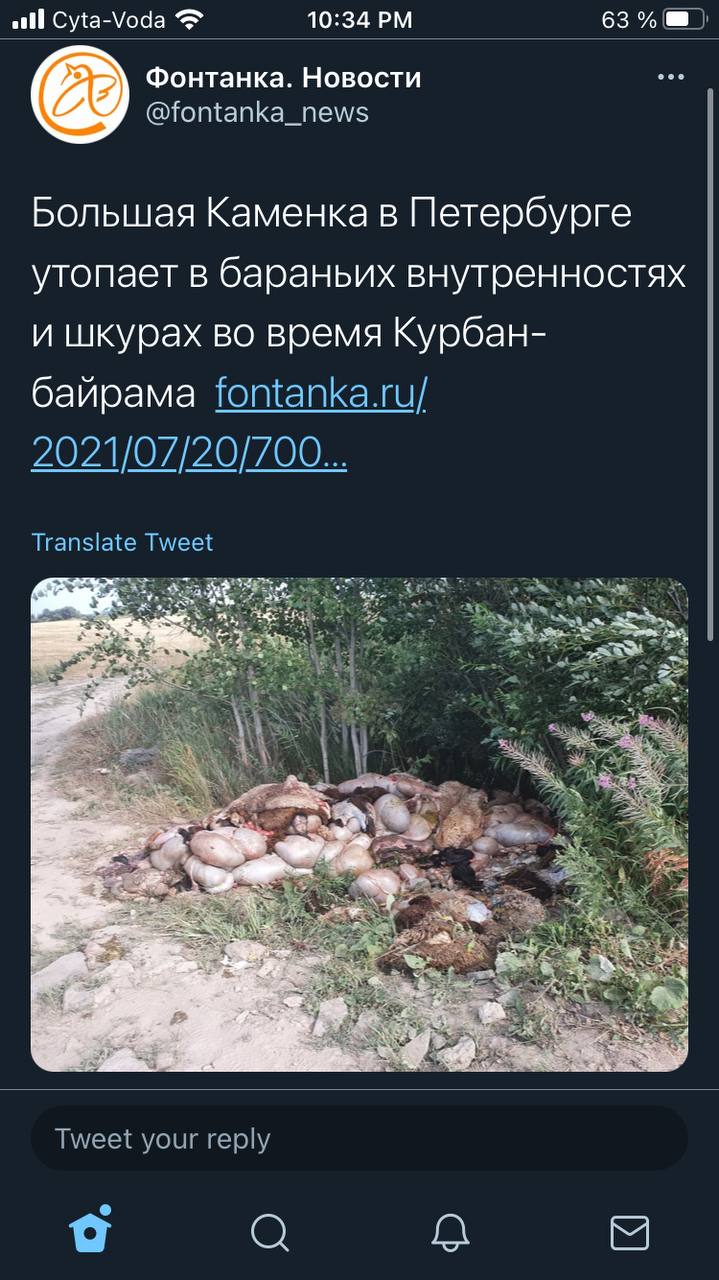Open the @fontanka_news handle profile
Screen dimensions: 719x1280
[257, 113]
